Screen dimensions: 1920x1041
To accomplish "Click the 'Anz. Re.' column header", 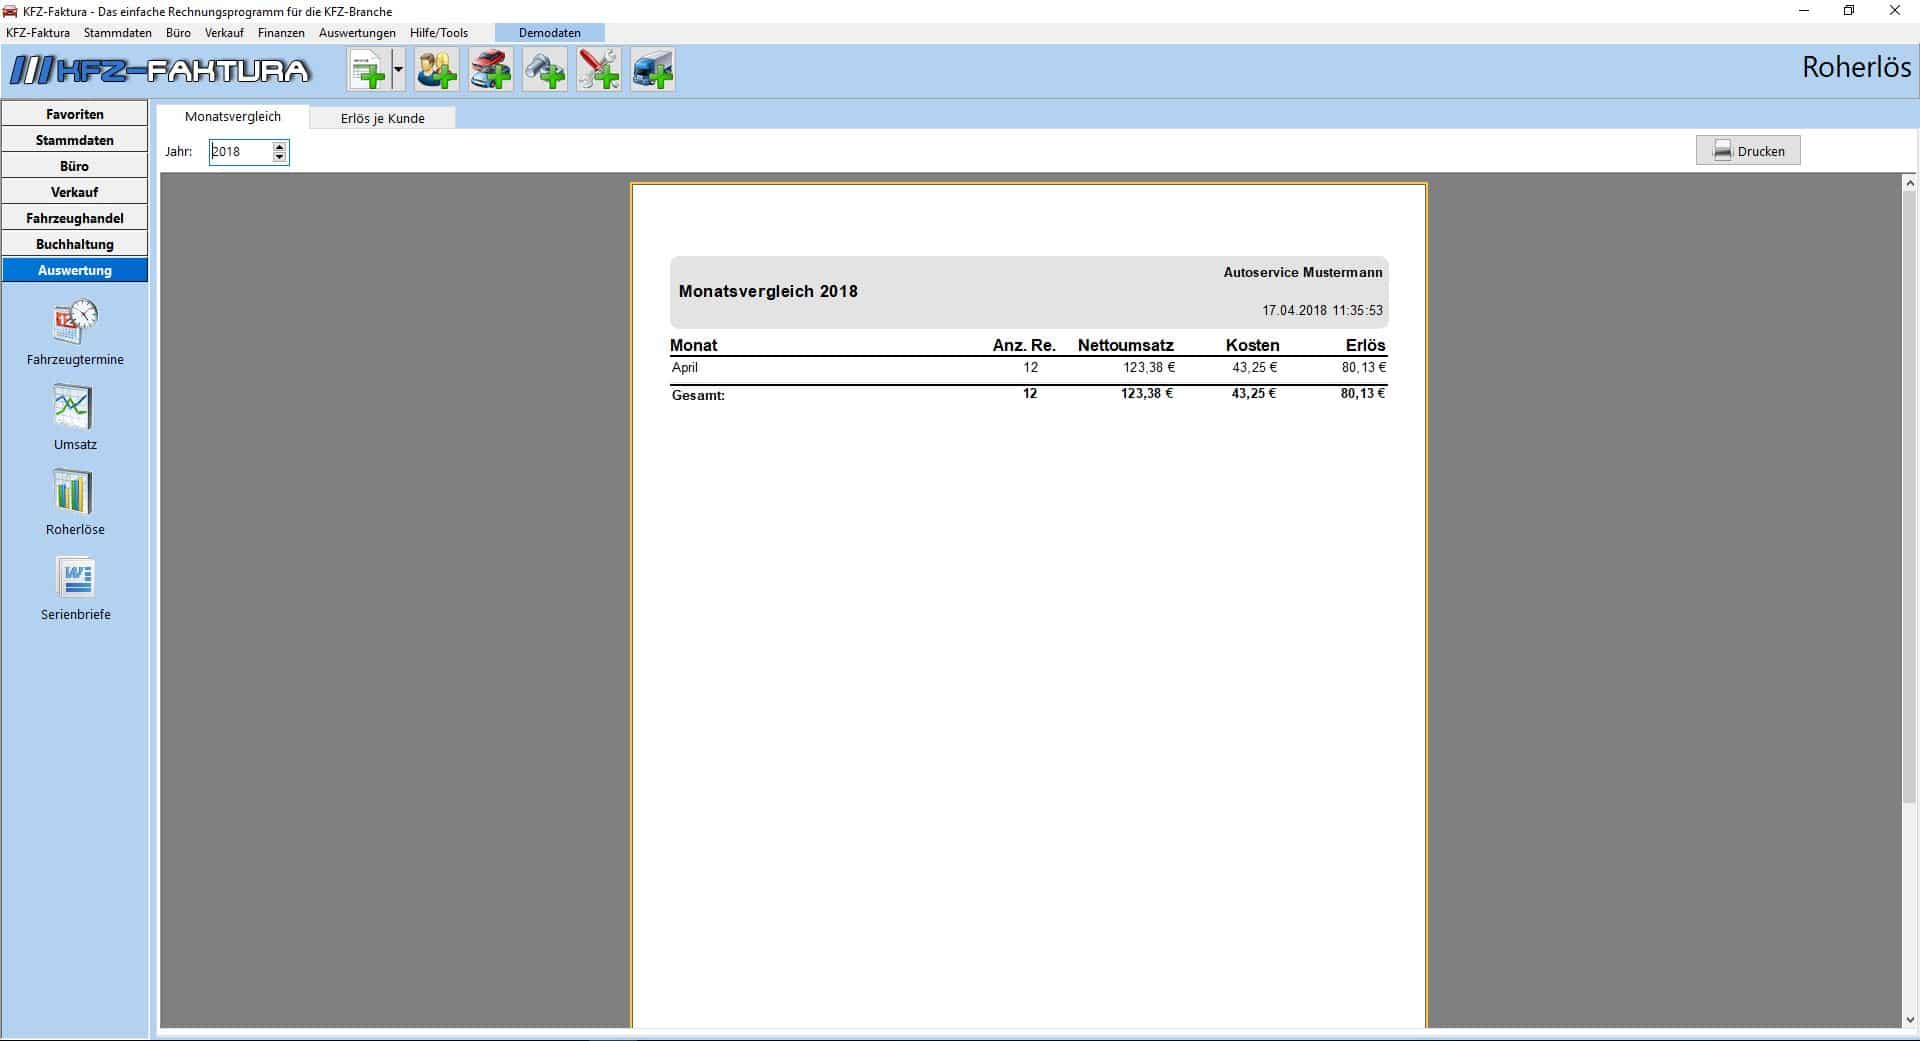I will point(1024,345).
